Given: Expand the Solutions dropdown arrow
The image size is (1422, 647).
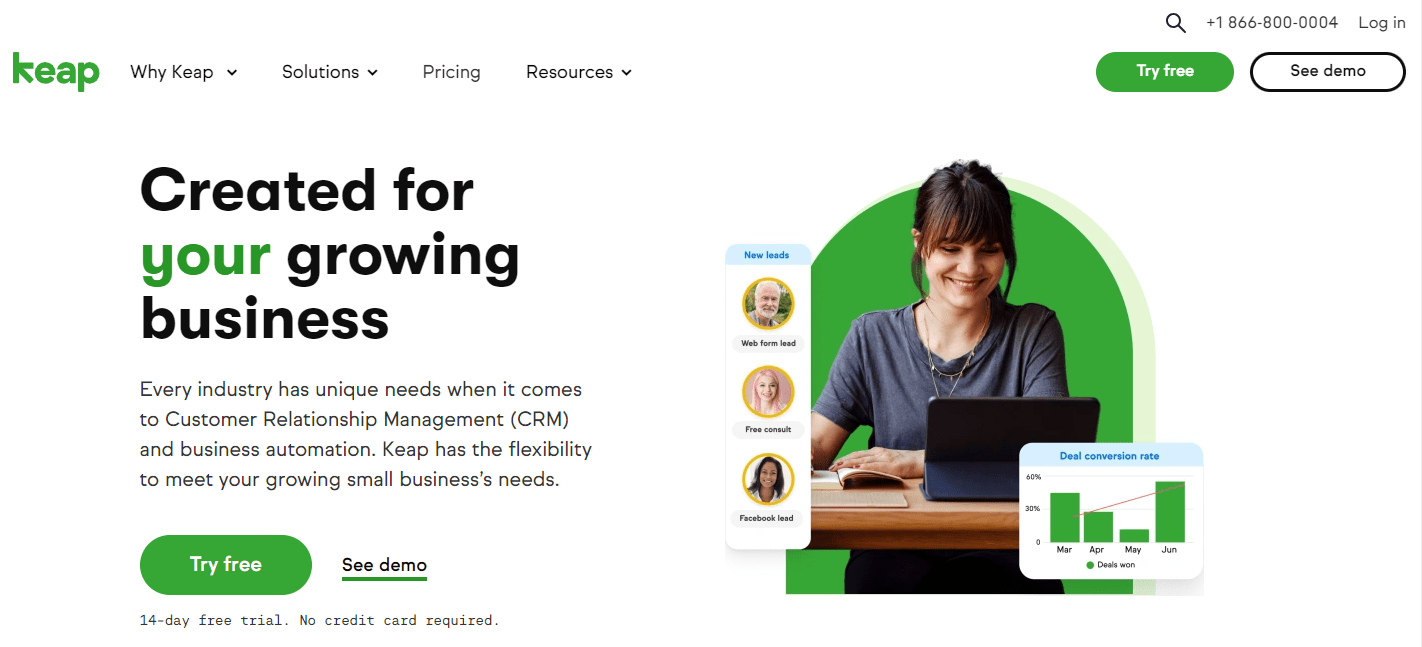Looking at the screenshot, I should (372, 73).
